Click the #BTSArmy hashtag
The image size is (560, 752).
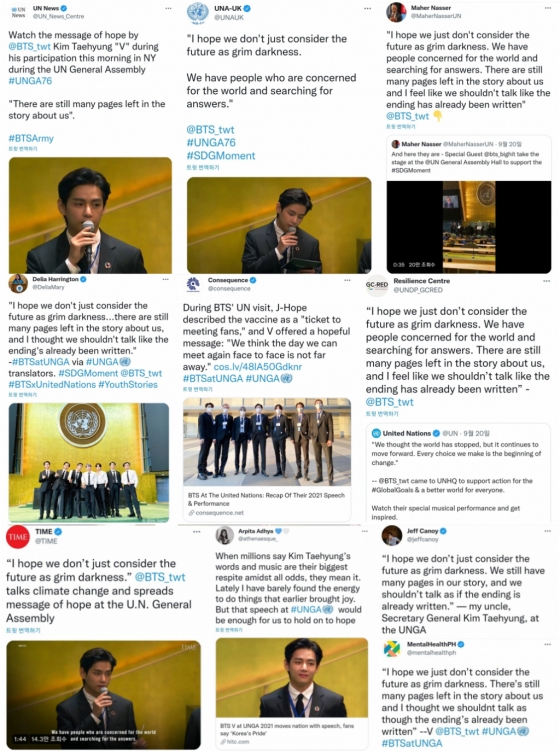31,138
